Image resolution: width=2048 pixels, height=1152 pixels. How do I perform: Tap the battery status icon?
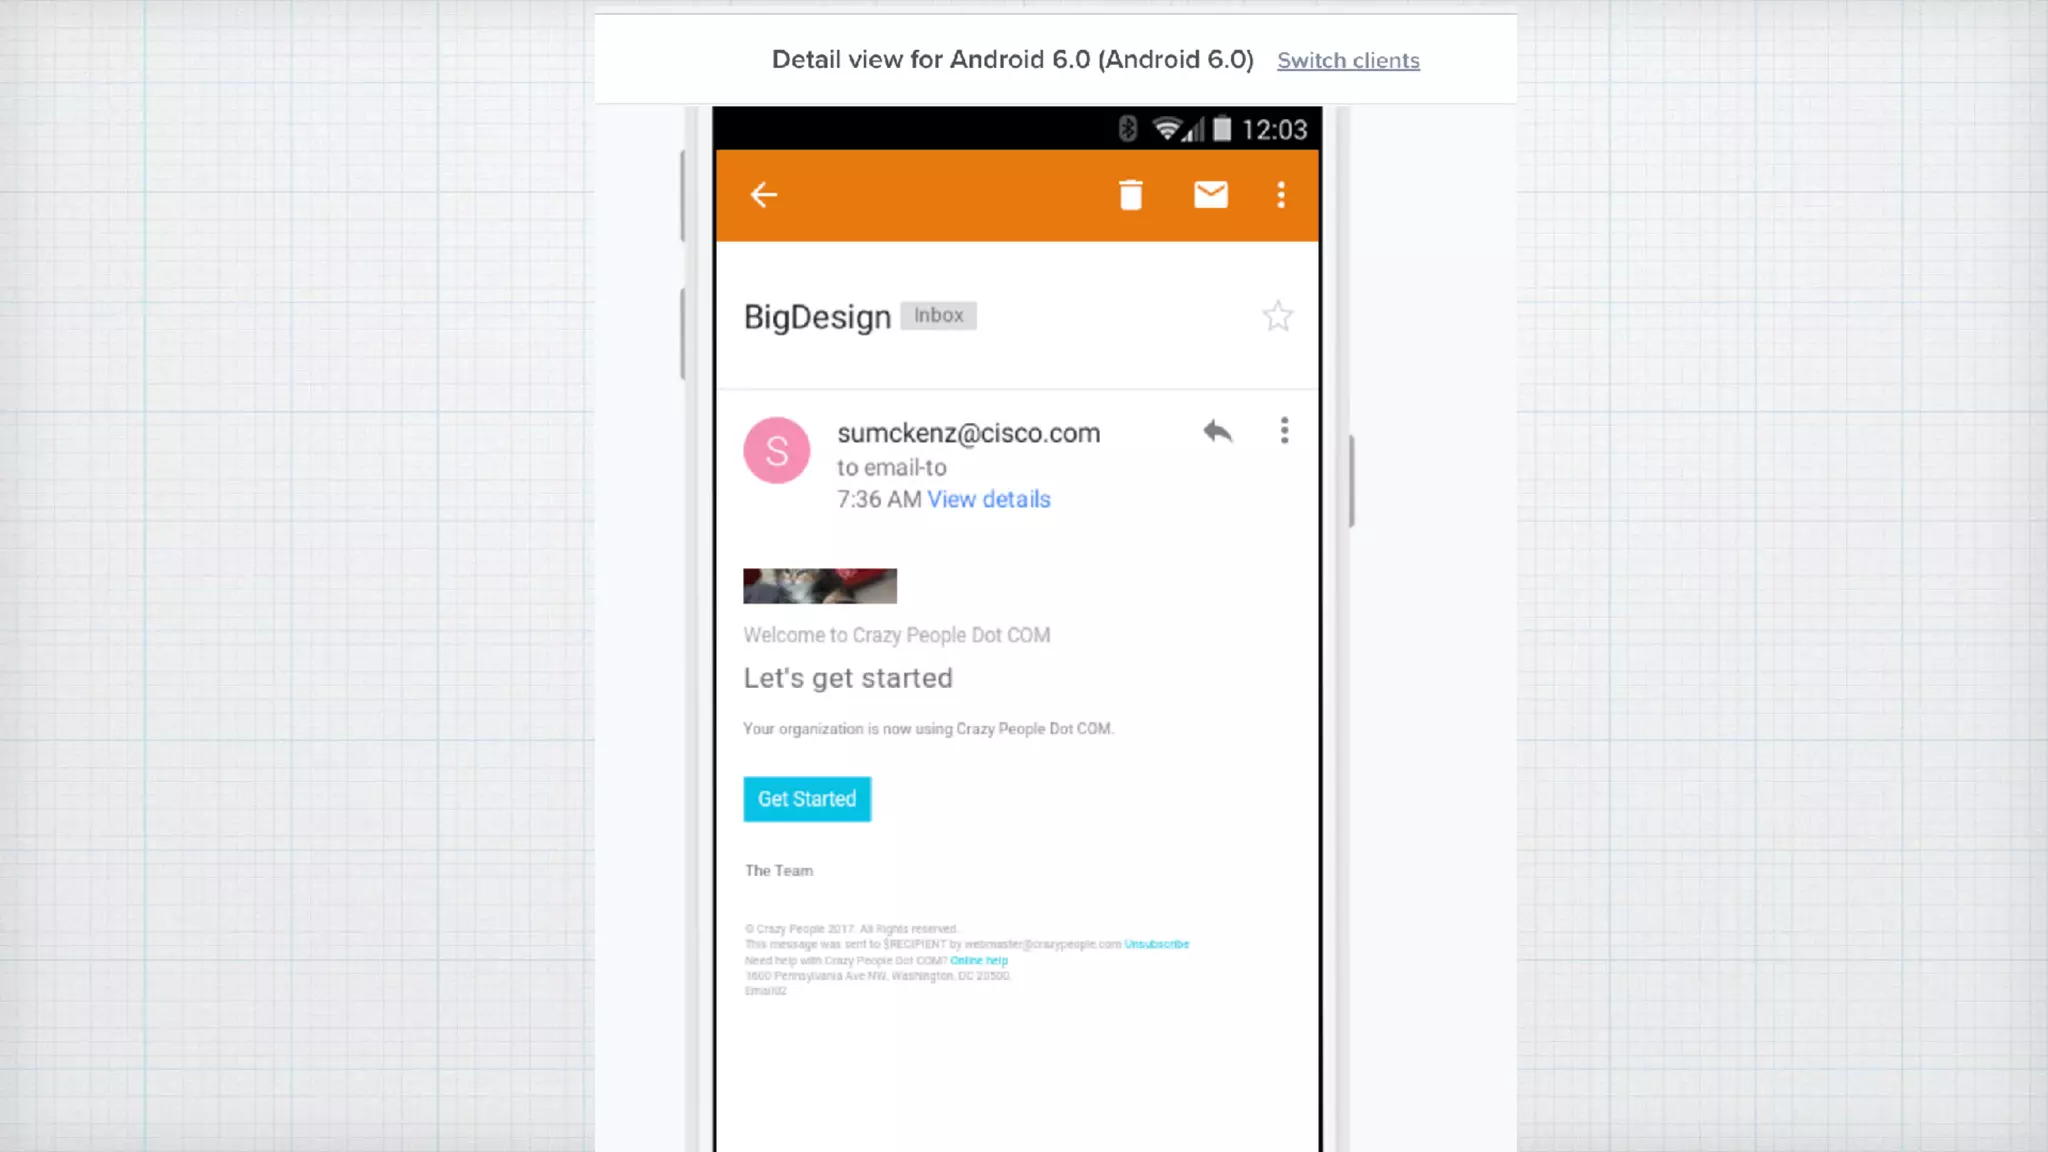(1222, 129)
